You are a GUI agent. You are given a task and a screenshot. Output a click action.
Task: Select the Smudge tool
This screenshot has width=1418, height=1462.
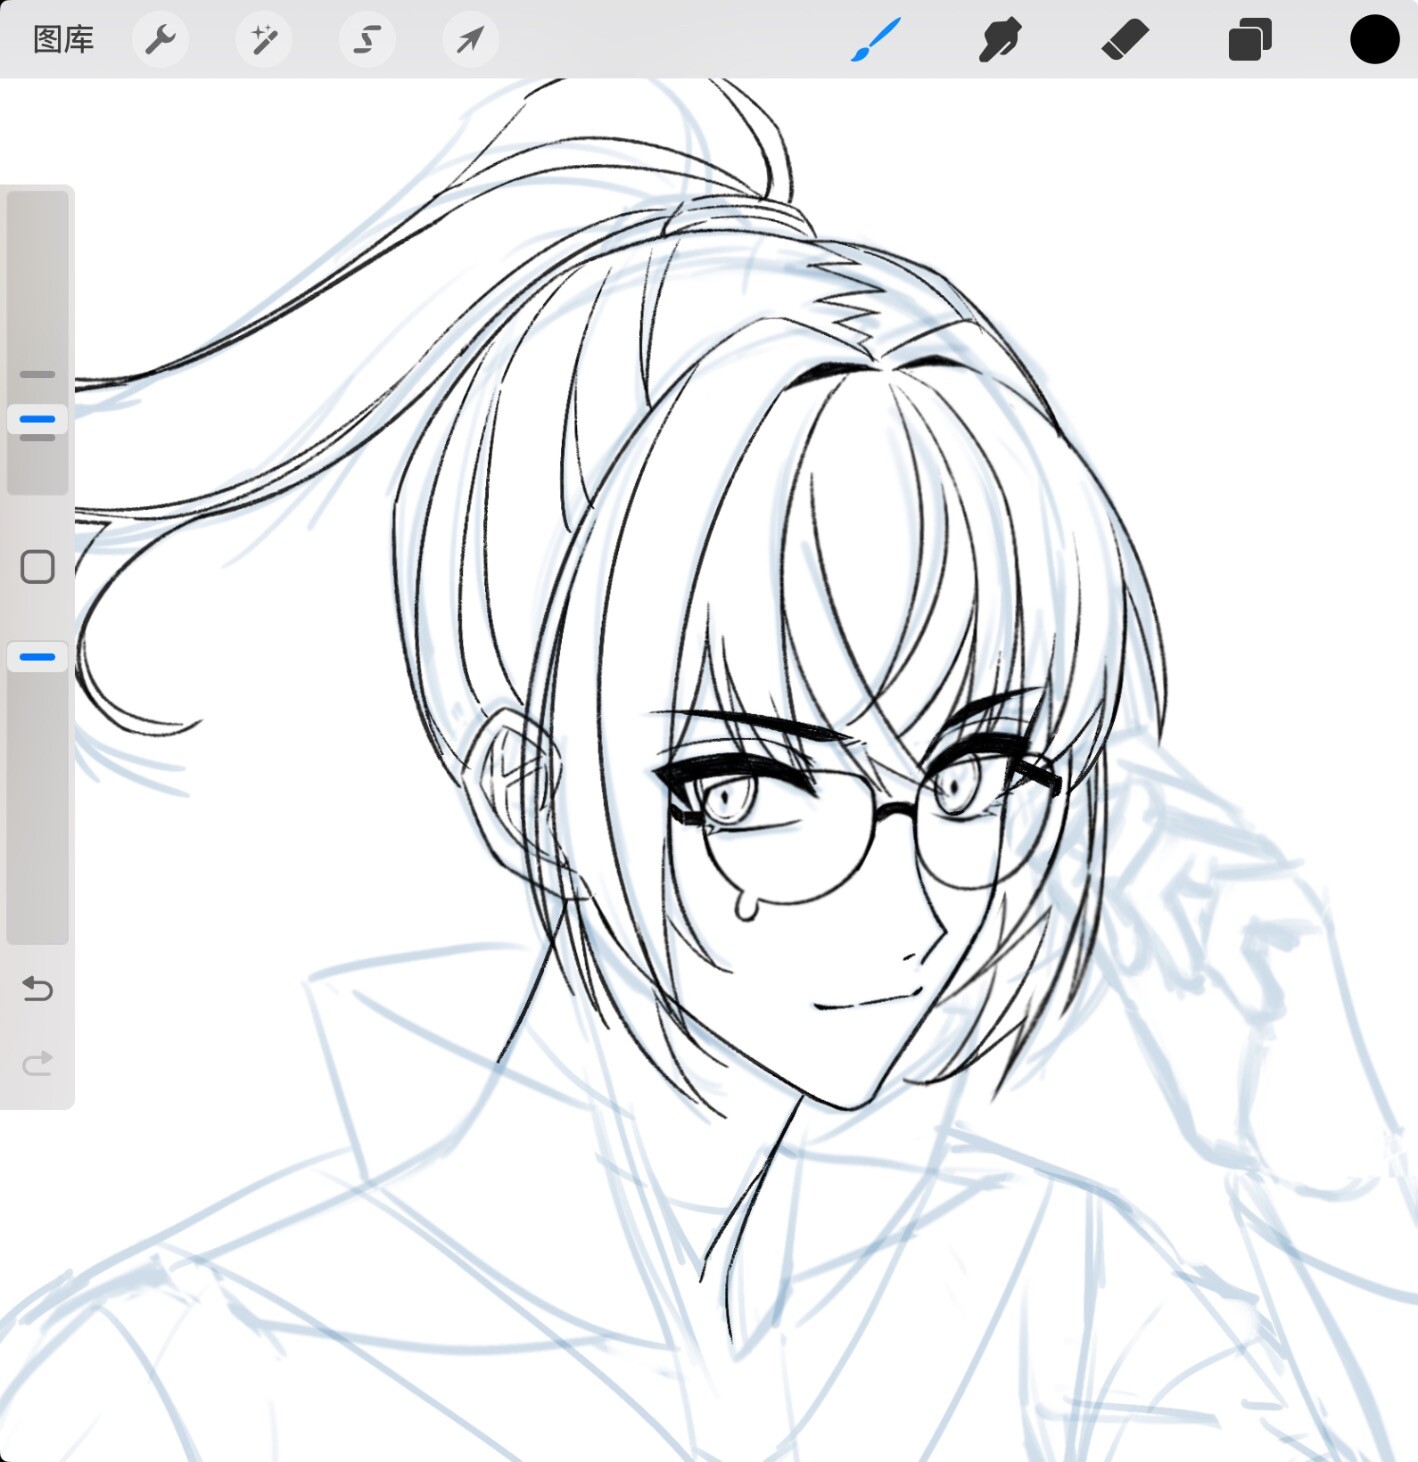coord(1000,40)
